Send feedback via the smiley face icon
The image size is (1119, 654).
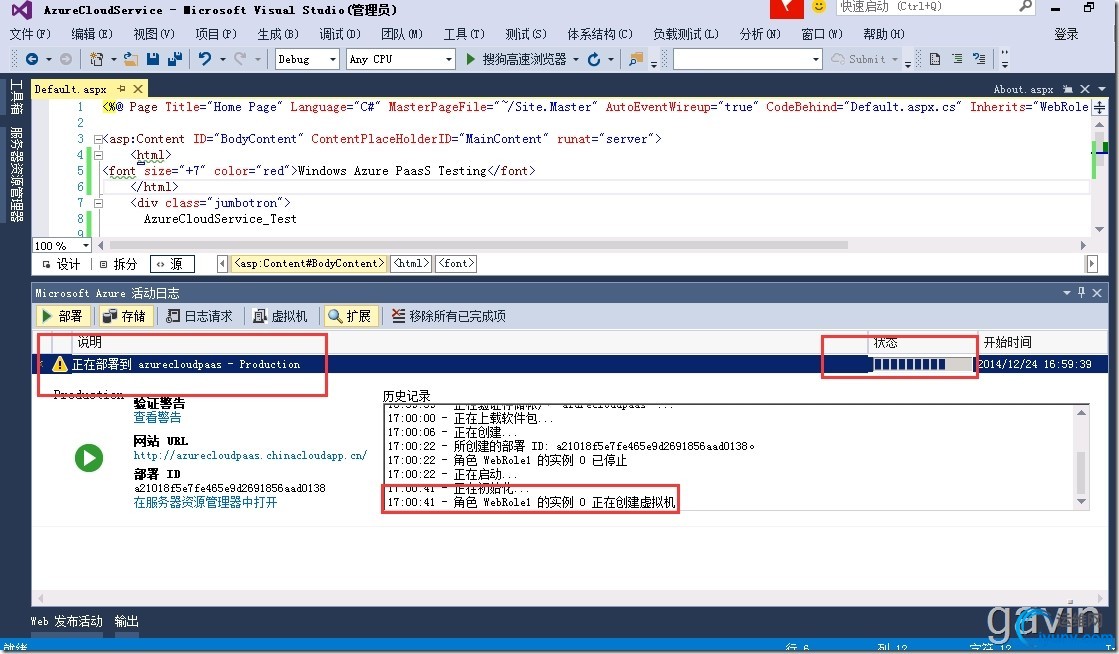819,7
